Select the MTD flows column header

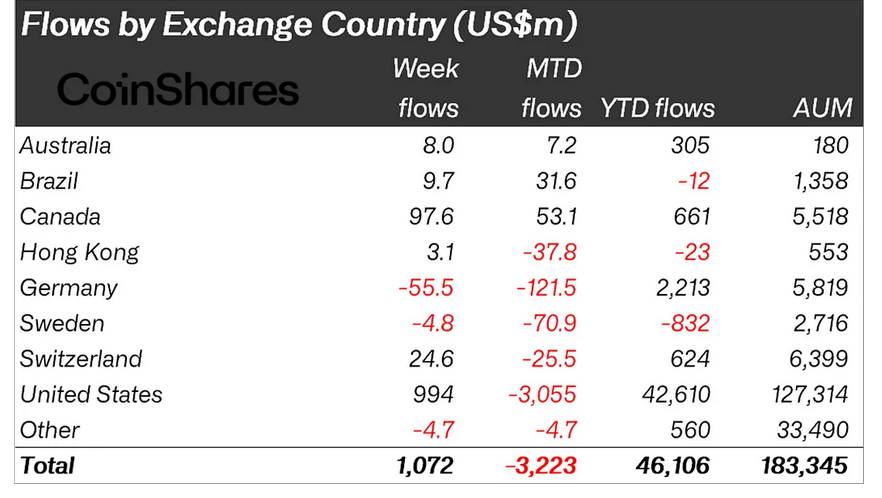(x=552, y=88)
